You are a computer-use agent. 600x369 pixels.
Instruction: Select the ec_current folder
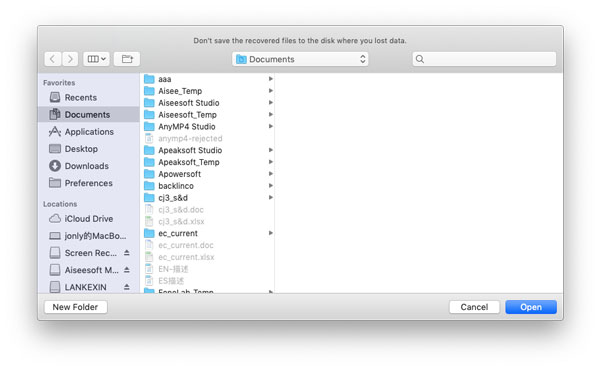pos(207,233)
